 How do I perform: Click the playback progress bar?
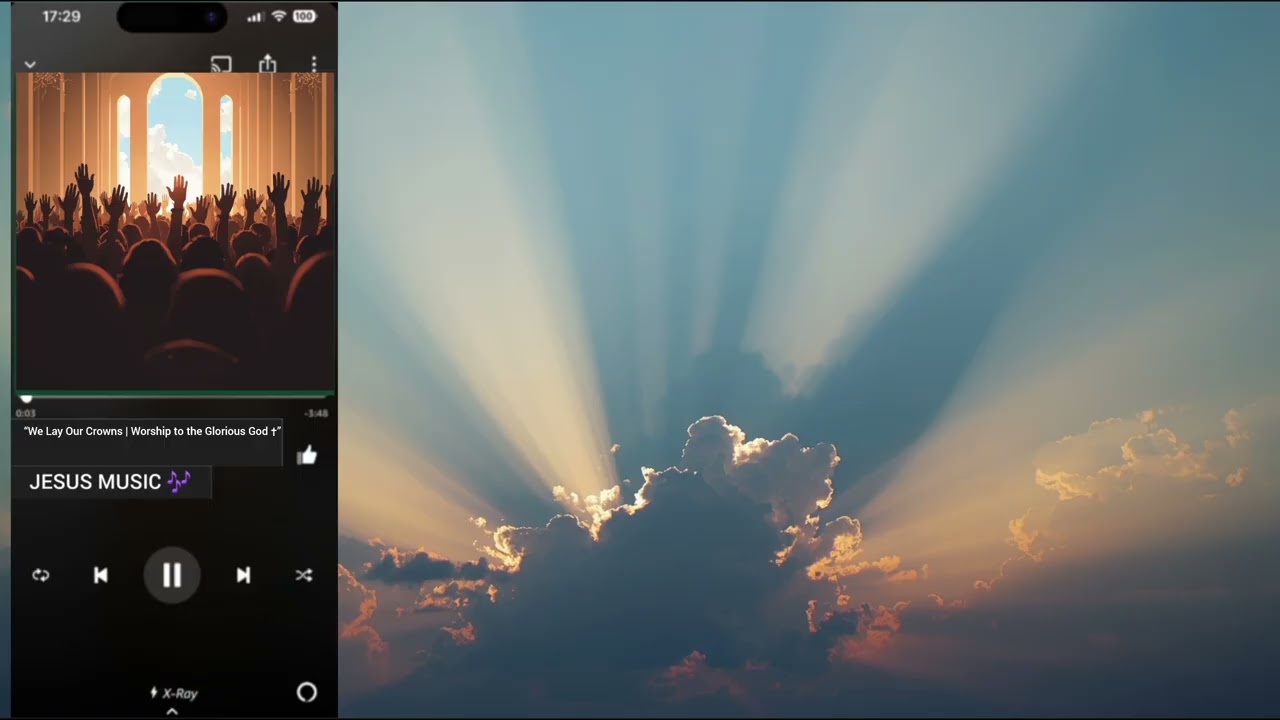(x=175, y=397)
